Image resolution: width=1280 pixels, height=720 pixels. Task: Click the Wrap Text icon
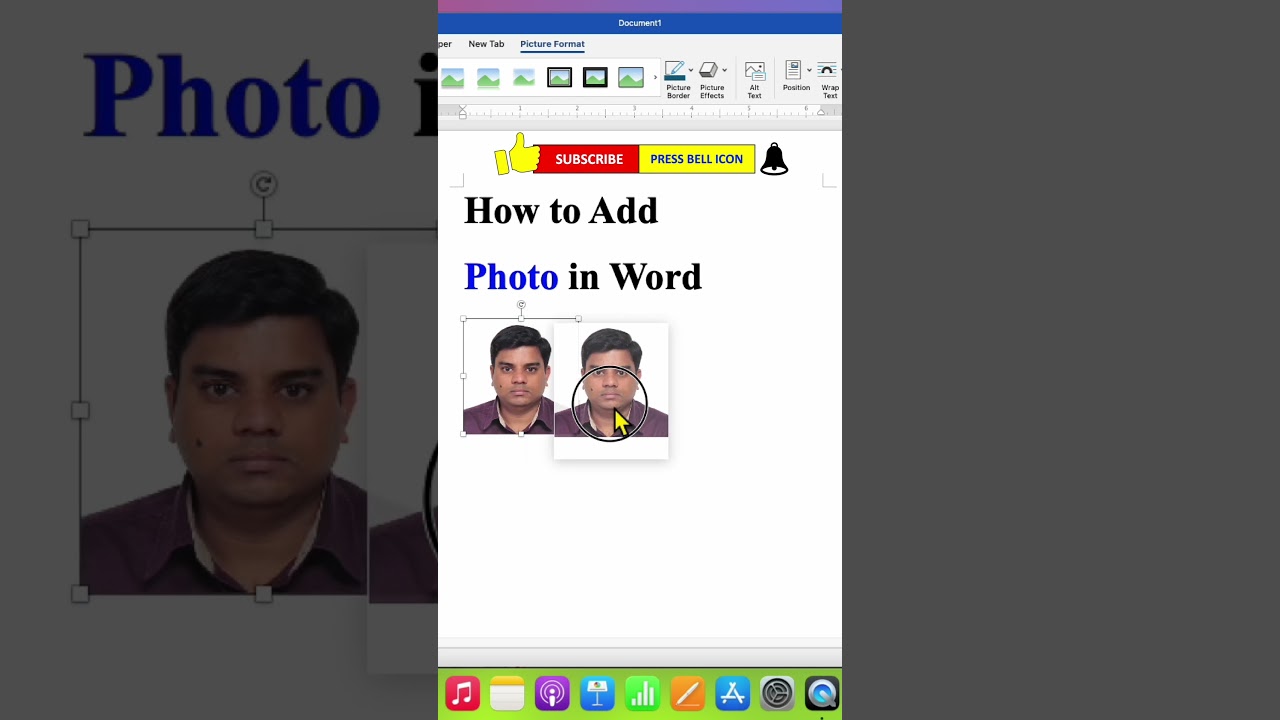point(828,70)
